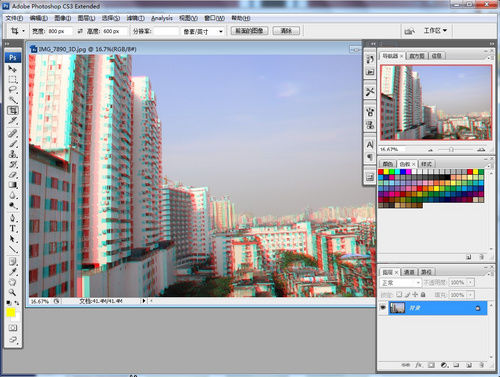The width and height of the screenshot is (500, 377).
Task: Open the layer fill slider arrow
Action: click(470, 295)
